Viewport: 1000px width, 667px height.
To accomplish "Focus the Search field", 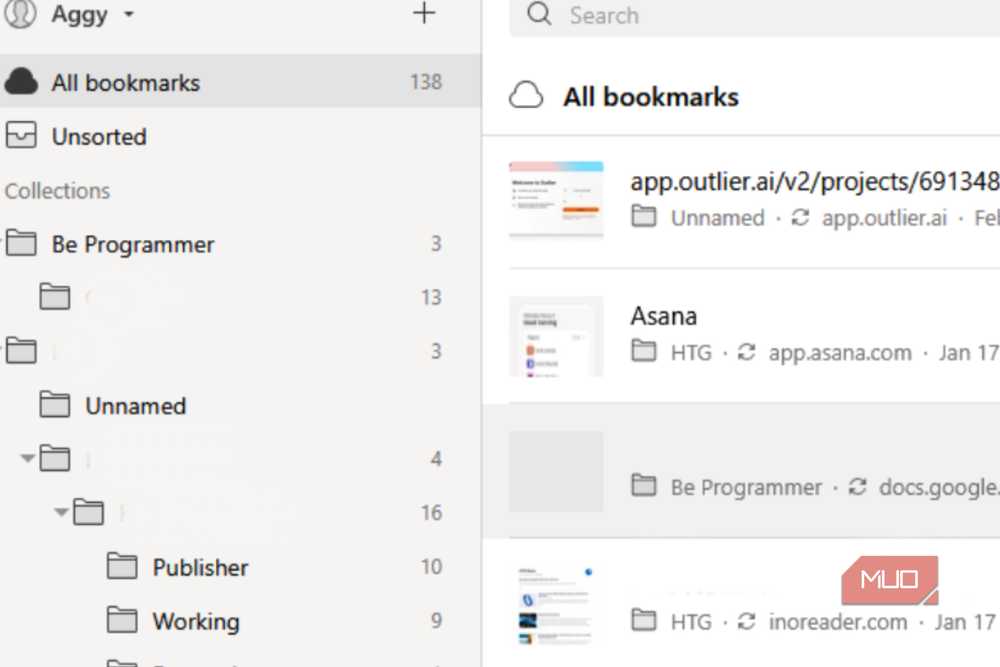I will click(x=754, y=15).
